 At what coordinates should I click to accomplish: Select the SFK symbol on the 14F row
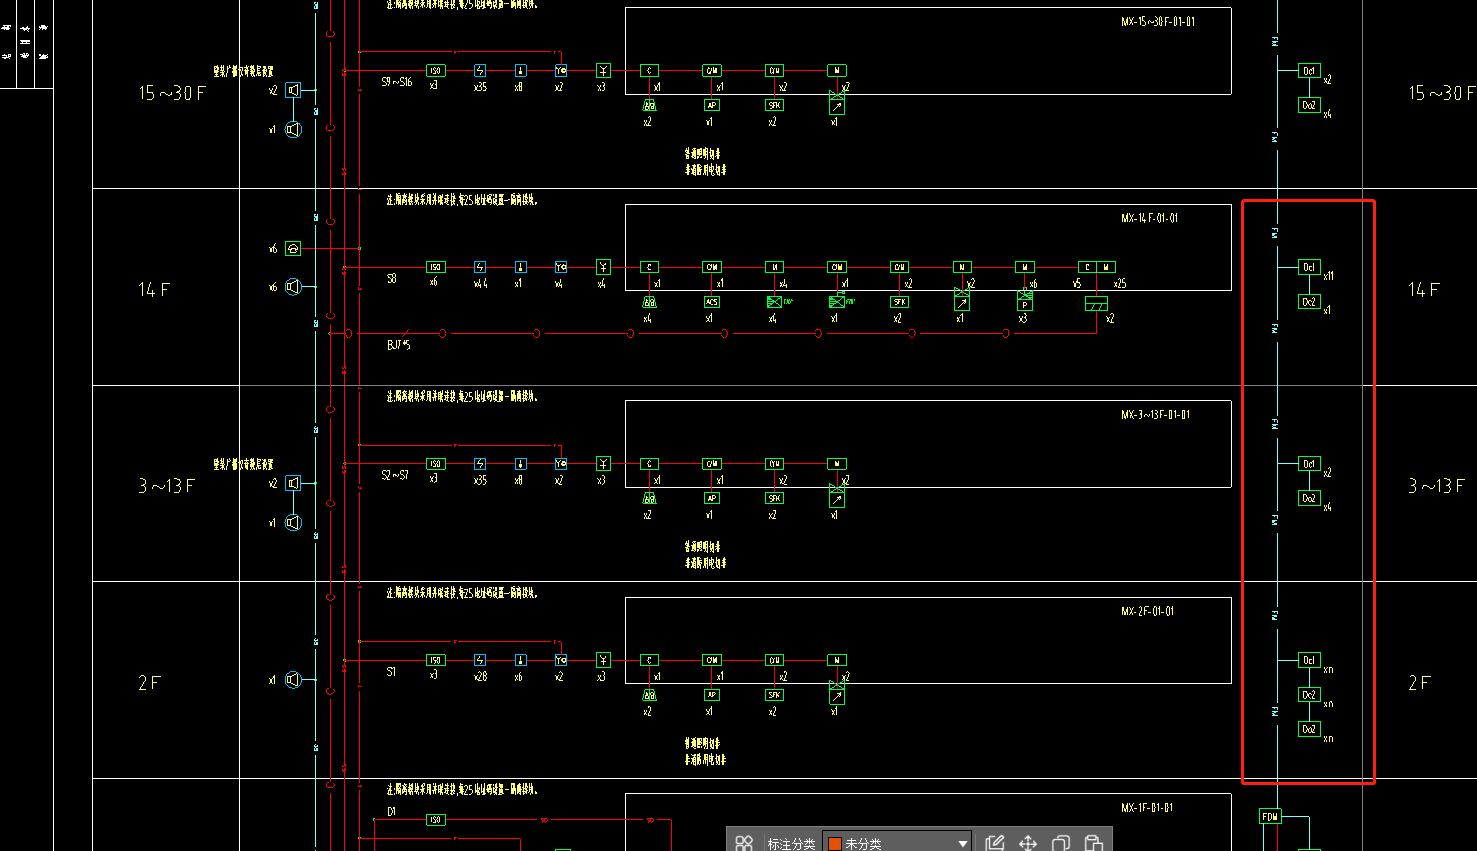900,302
